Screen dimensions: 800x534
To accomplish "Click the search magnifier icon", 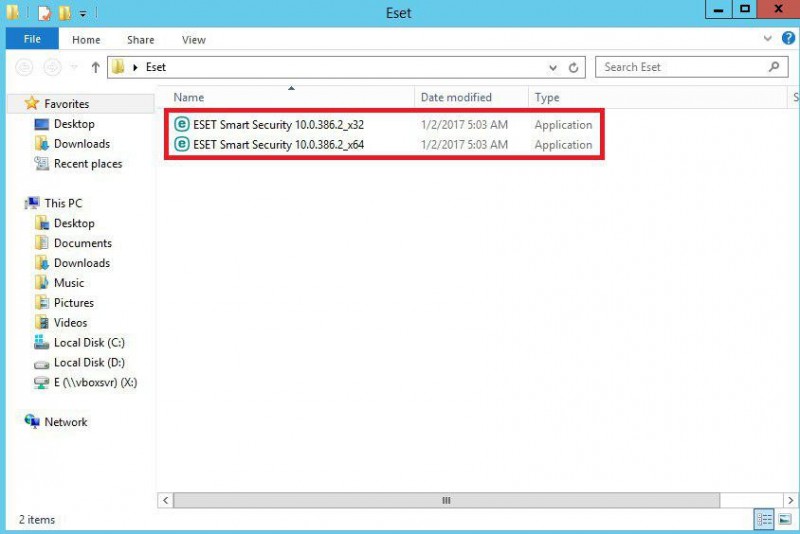I will click(774, 66).
